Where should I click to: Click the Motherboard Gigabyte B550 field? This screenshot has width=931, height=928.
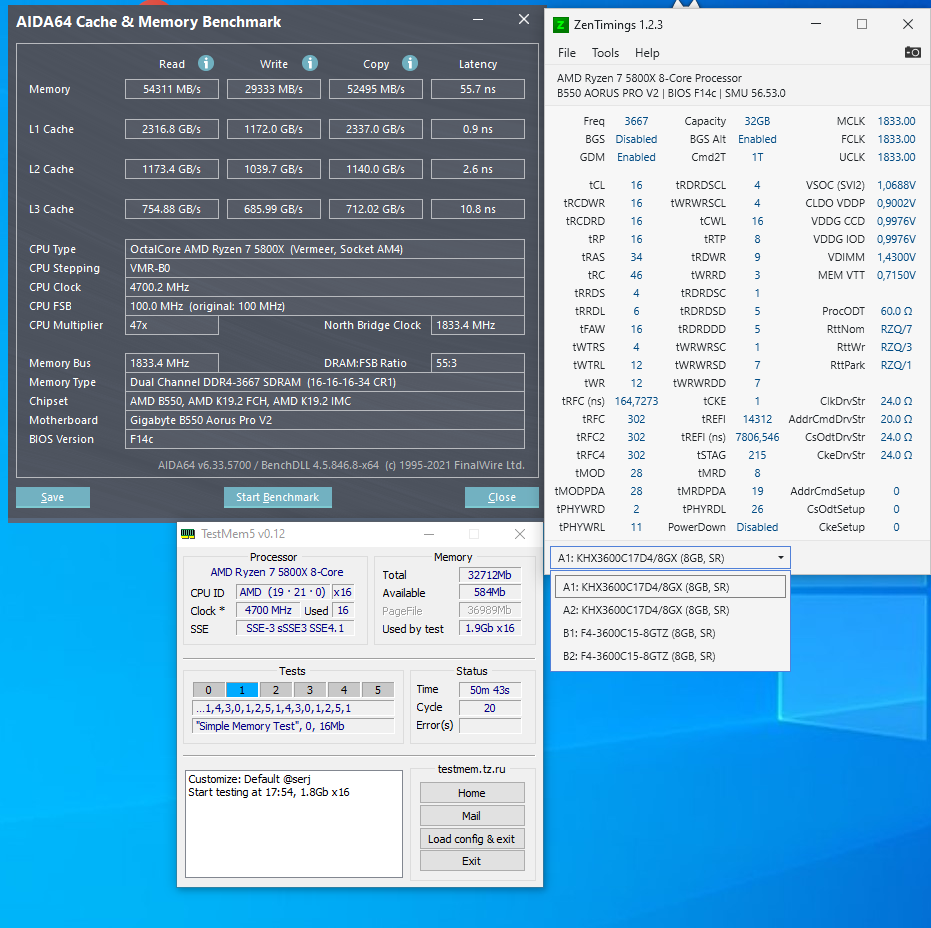tap(325, 420)
